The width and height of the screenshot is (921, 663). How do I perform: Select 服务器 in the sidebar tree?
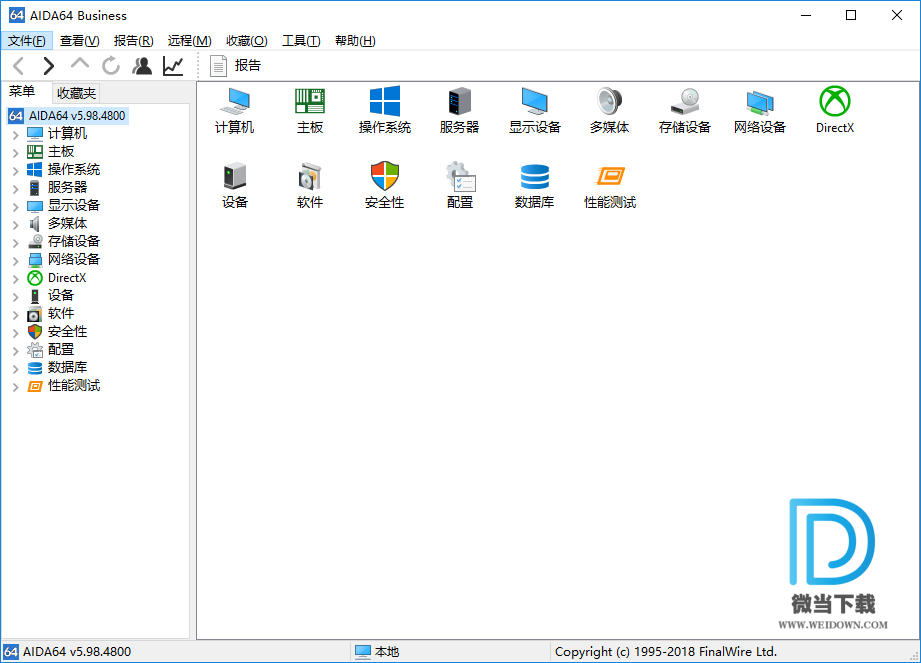(57, 187)
